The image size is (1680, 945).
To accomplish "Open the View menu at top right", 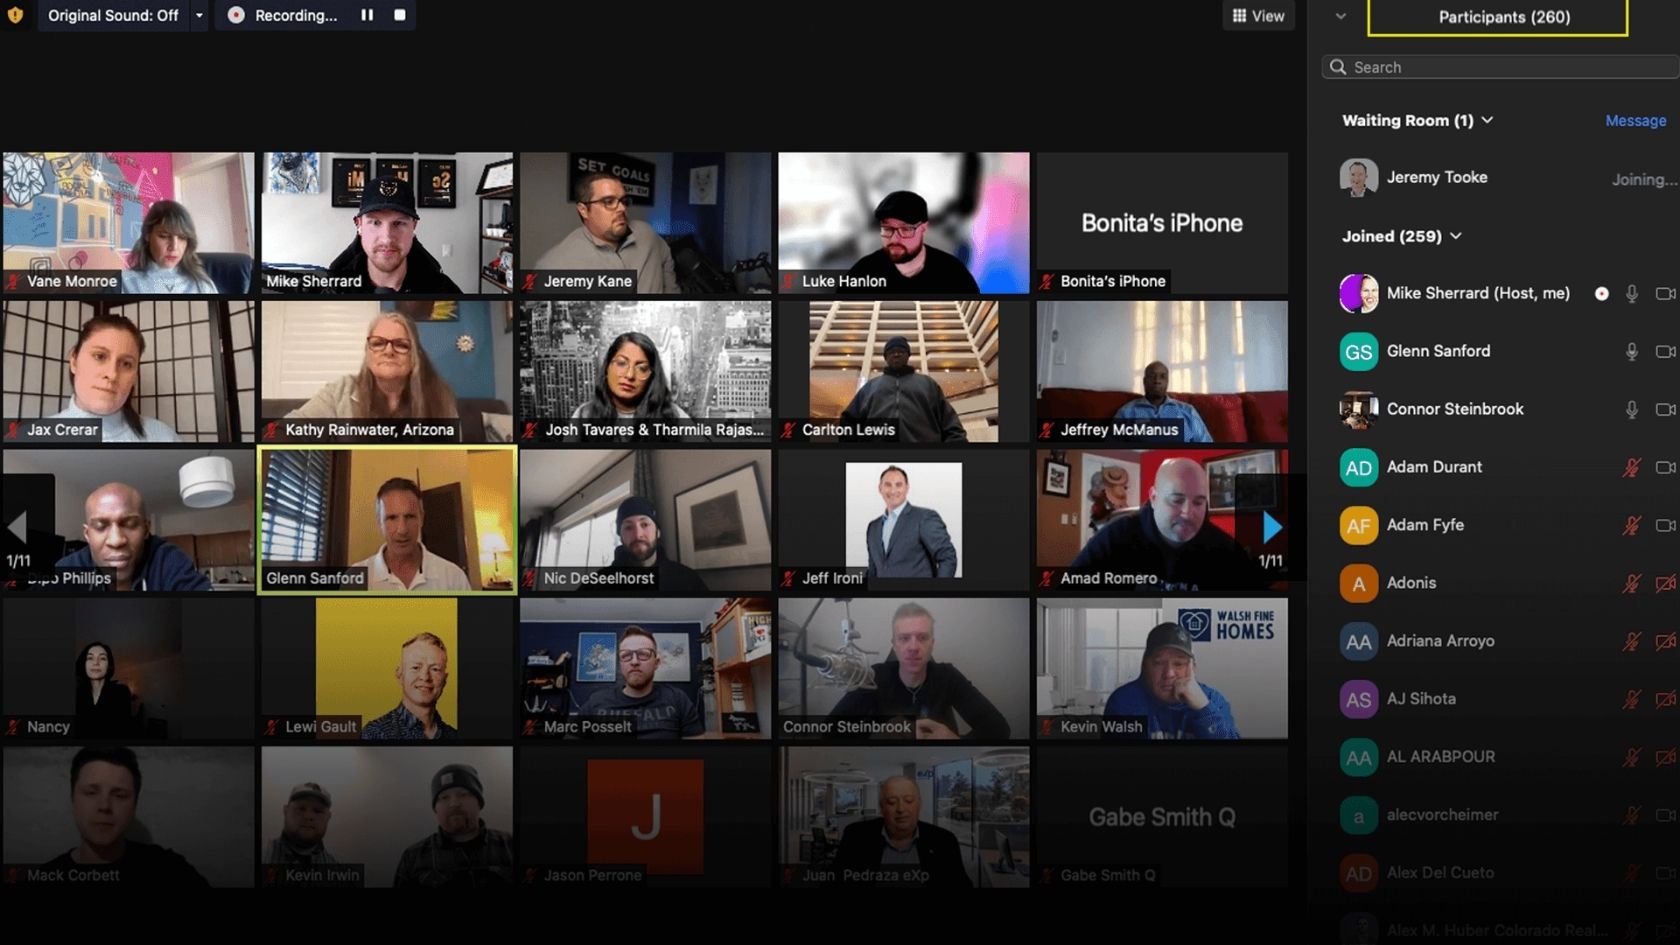I will pos(1258,15).
